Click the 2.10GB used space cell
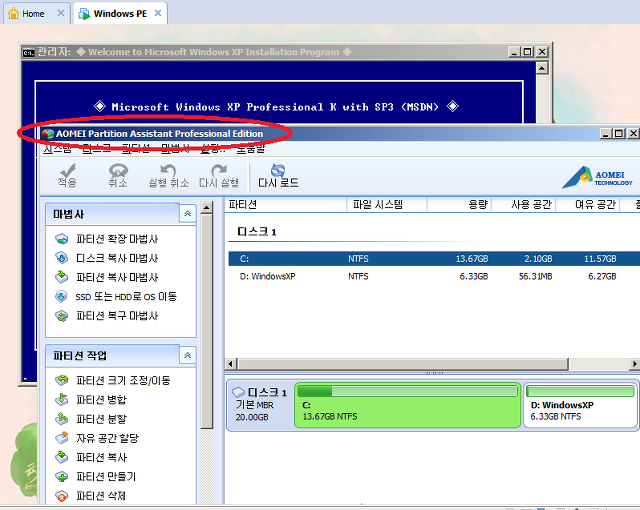The height and width of the screenshot is (510, 640). pyautogui.click(x=538, y=259)
